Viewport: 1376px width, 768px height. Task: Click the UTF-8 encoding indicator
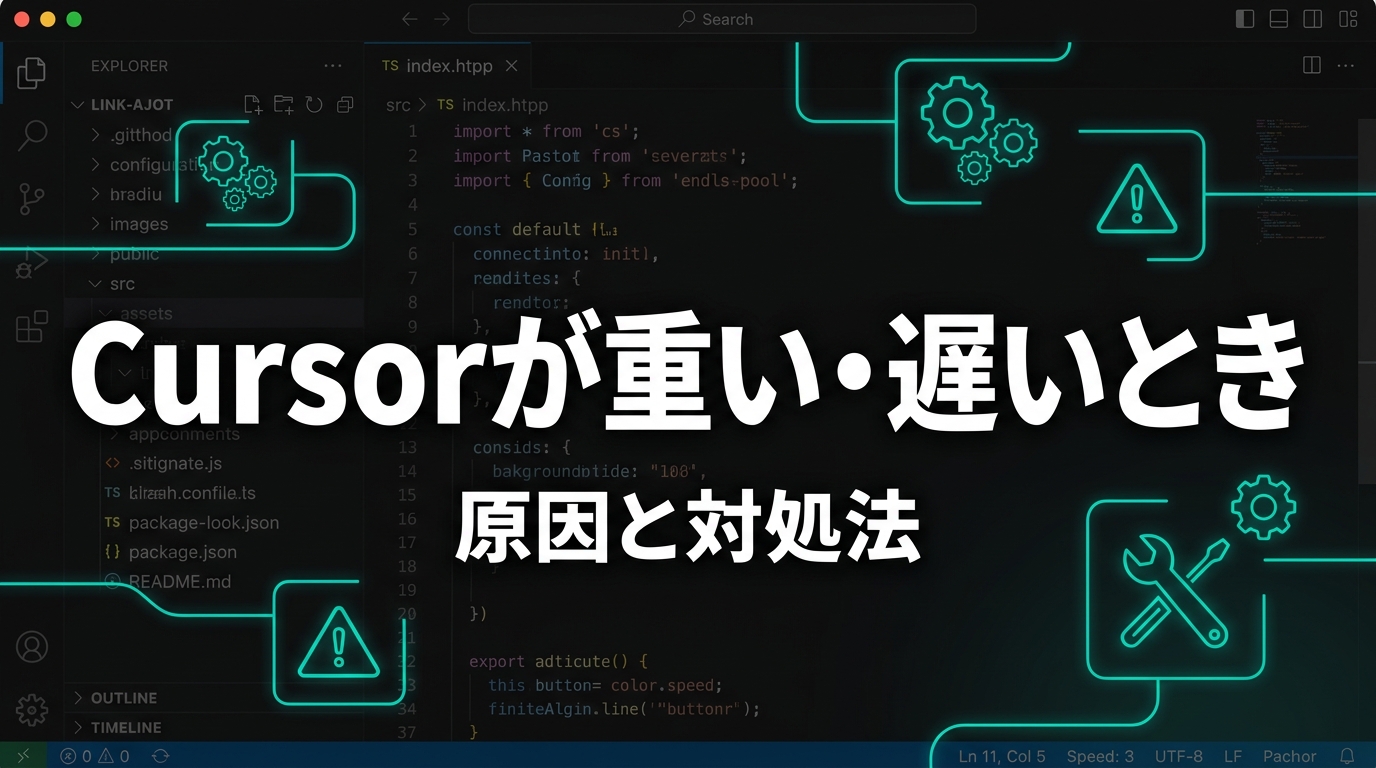point(1178,756)
